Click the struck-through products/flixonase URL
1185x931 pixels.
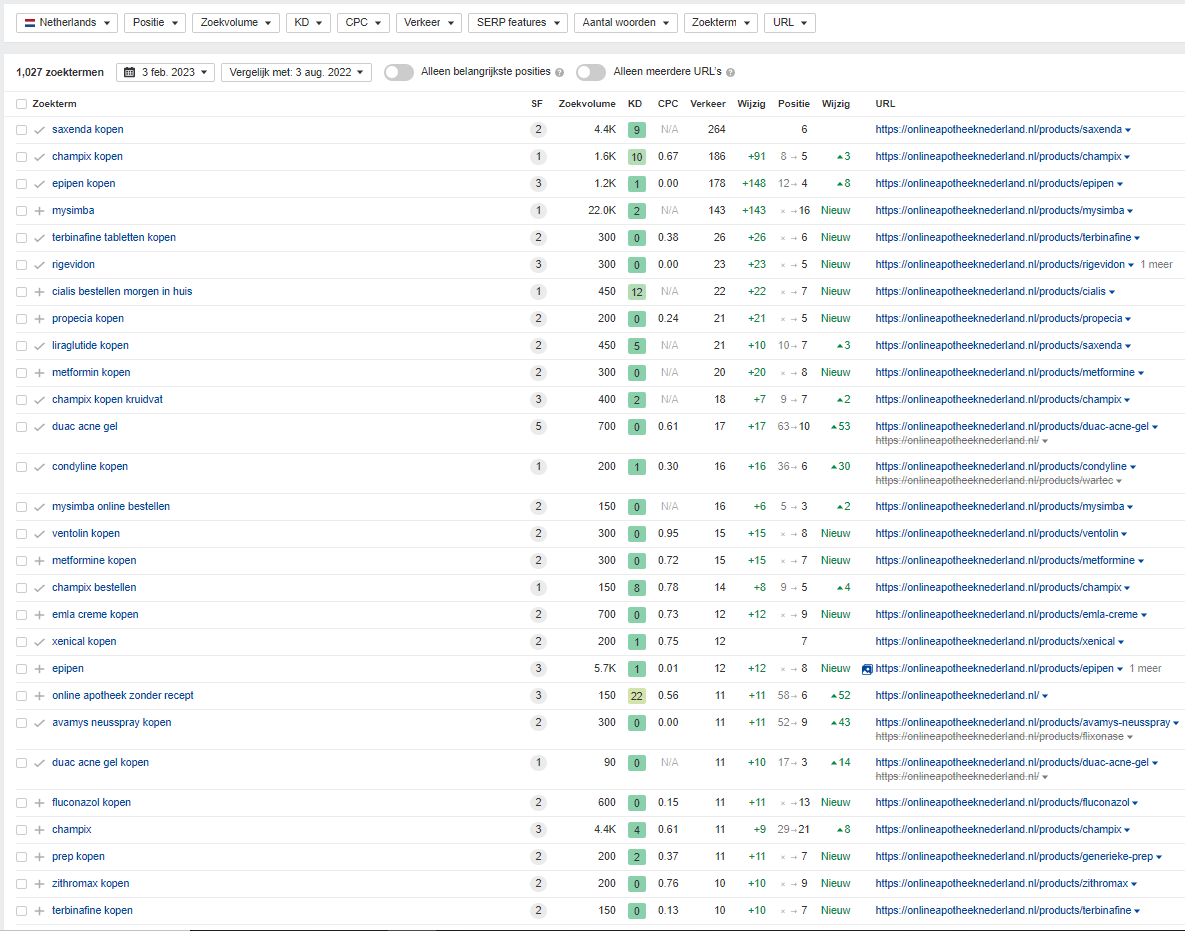(x=1000, y=737)
